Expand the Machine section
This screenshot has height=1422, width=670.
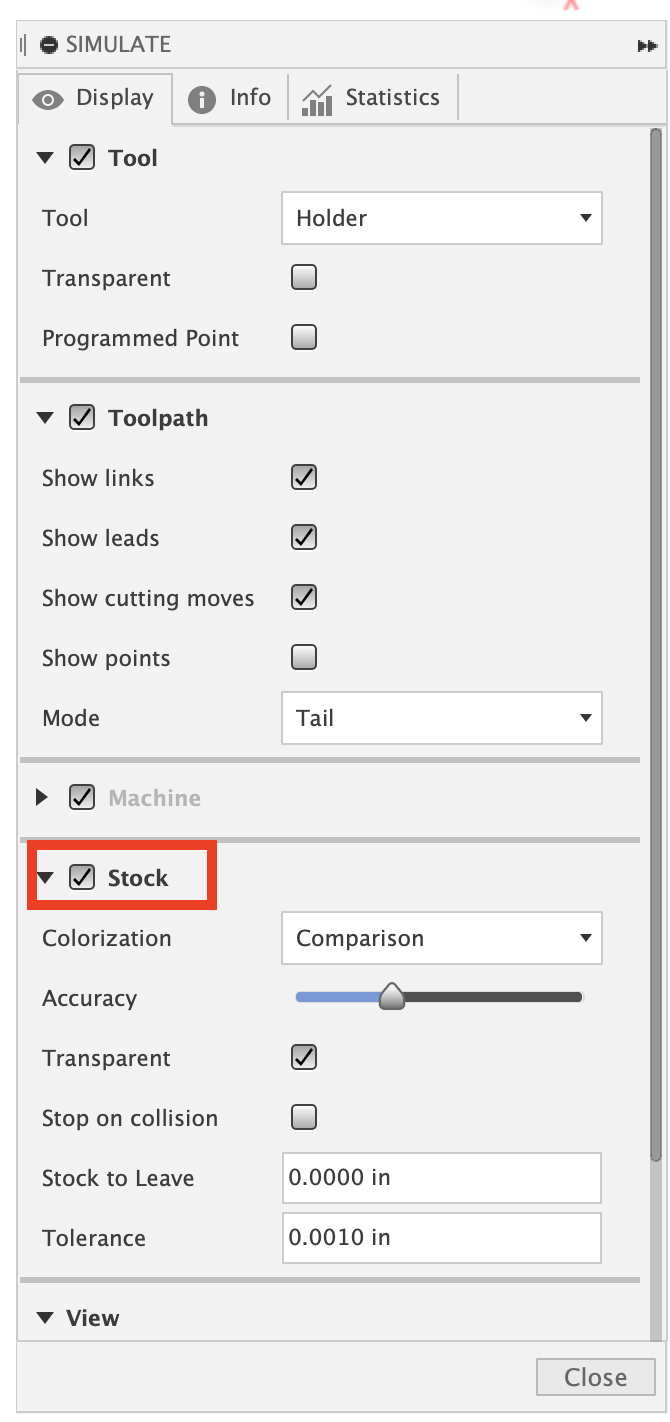[42, 797]
